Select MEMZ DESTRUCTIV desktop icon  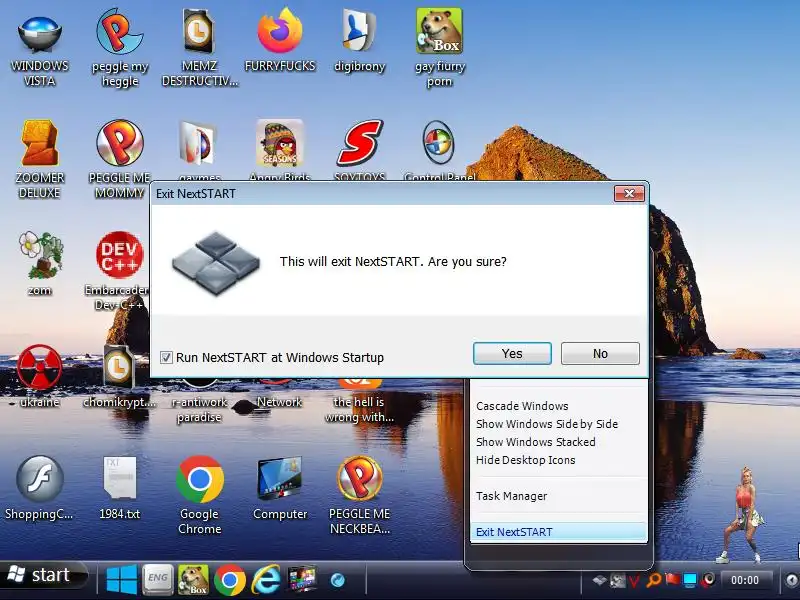[199, 48]
